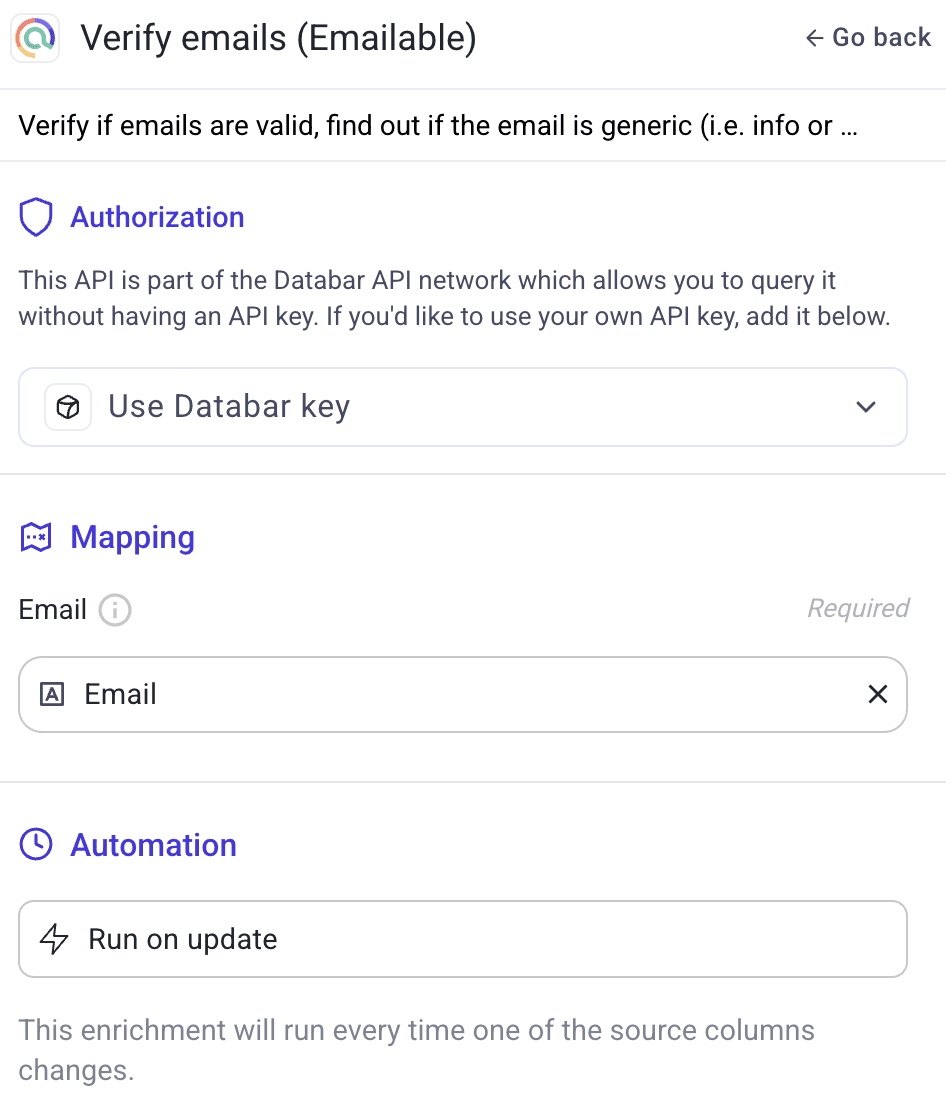
Task: Click the Automation section heading
Action: click(x=153, y=845)
